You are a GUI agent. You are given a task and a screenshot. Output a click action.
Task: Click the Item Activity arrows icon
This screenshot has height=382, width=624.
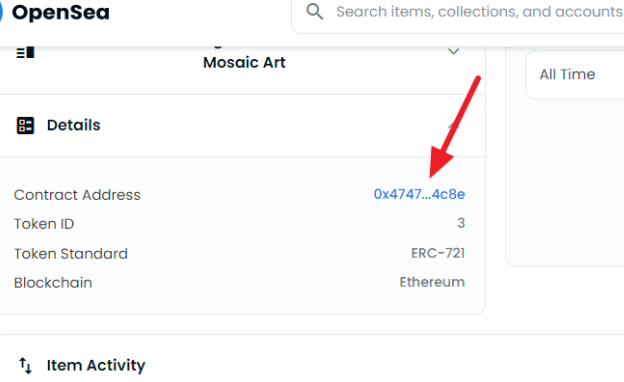[25, 365]
